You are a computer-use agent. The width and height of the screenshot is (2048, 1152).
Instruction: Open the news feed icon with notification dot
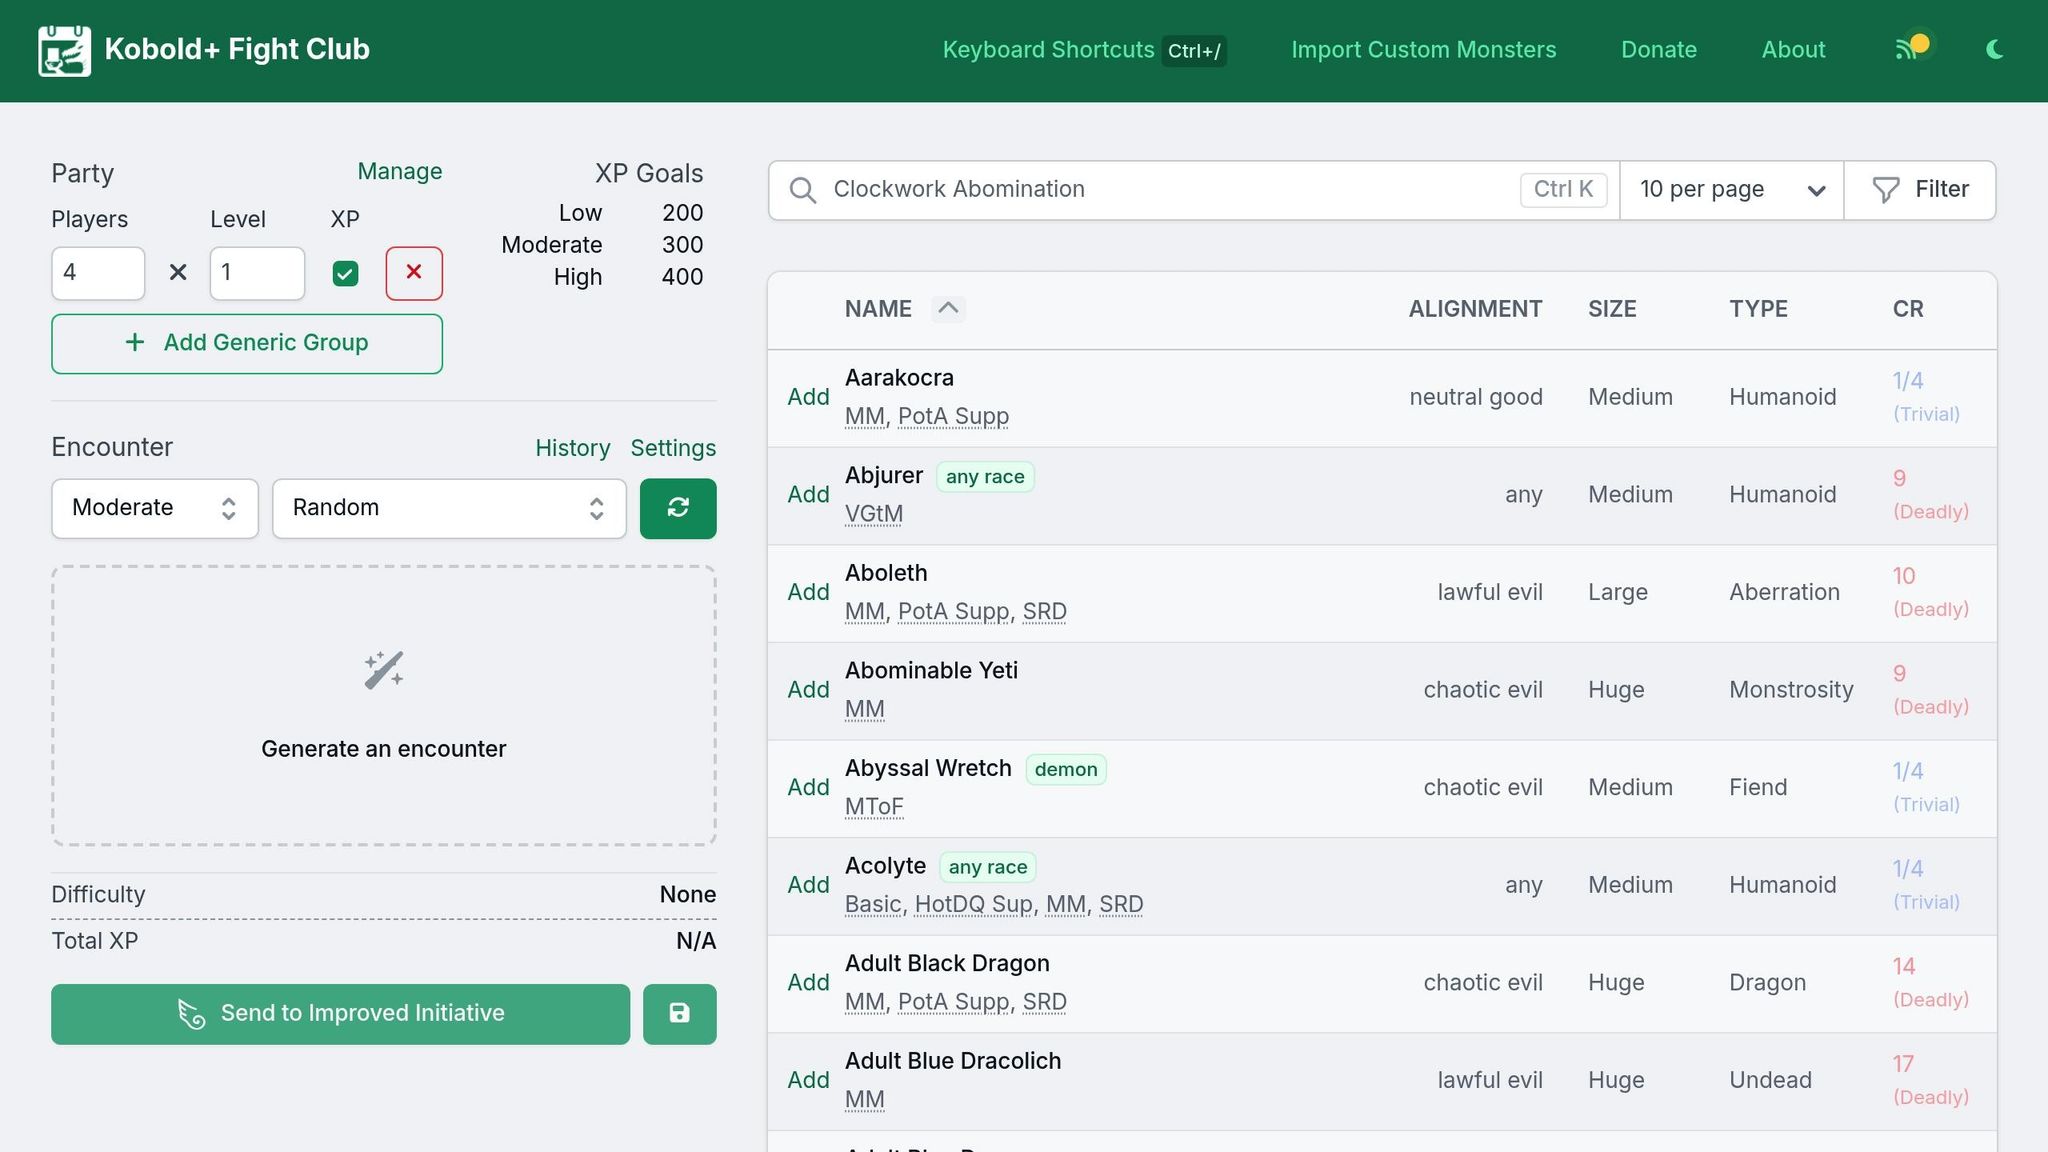click(x=1908, y=49)
